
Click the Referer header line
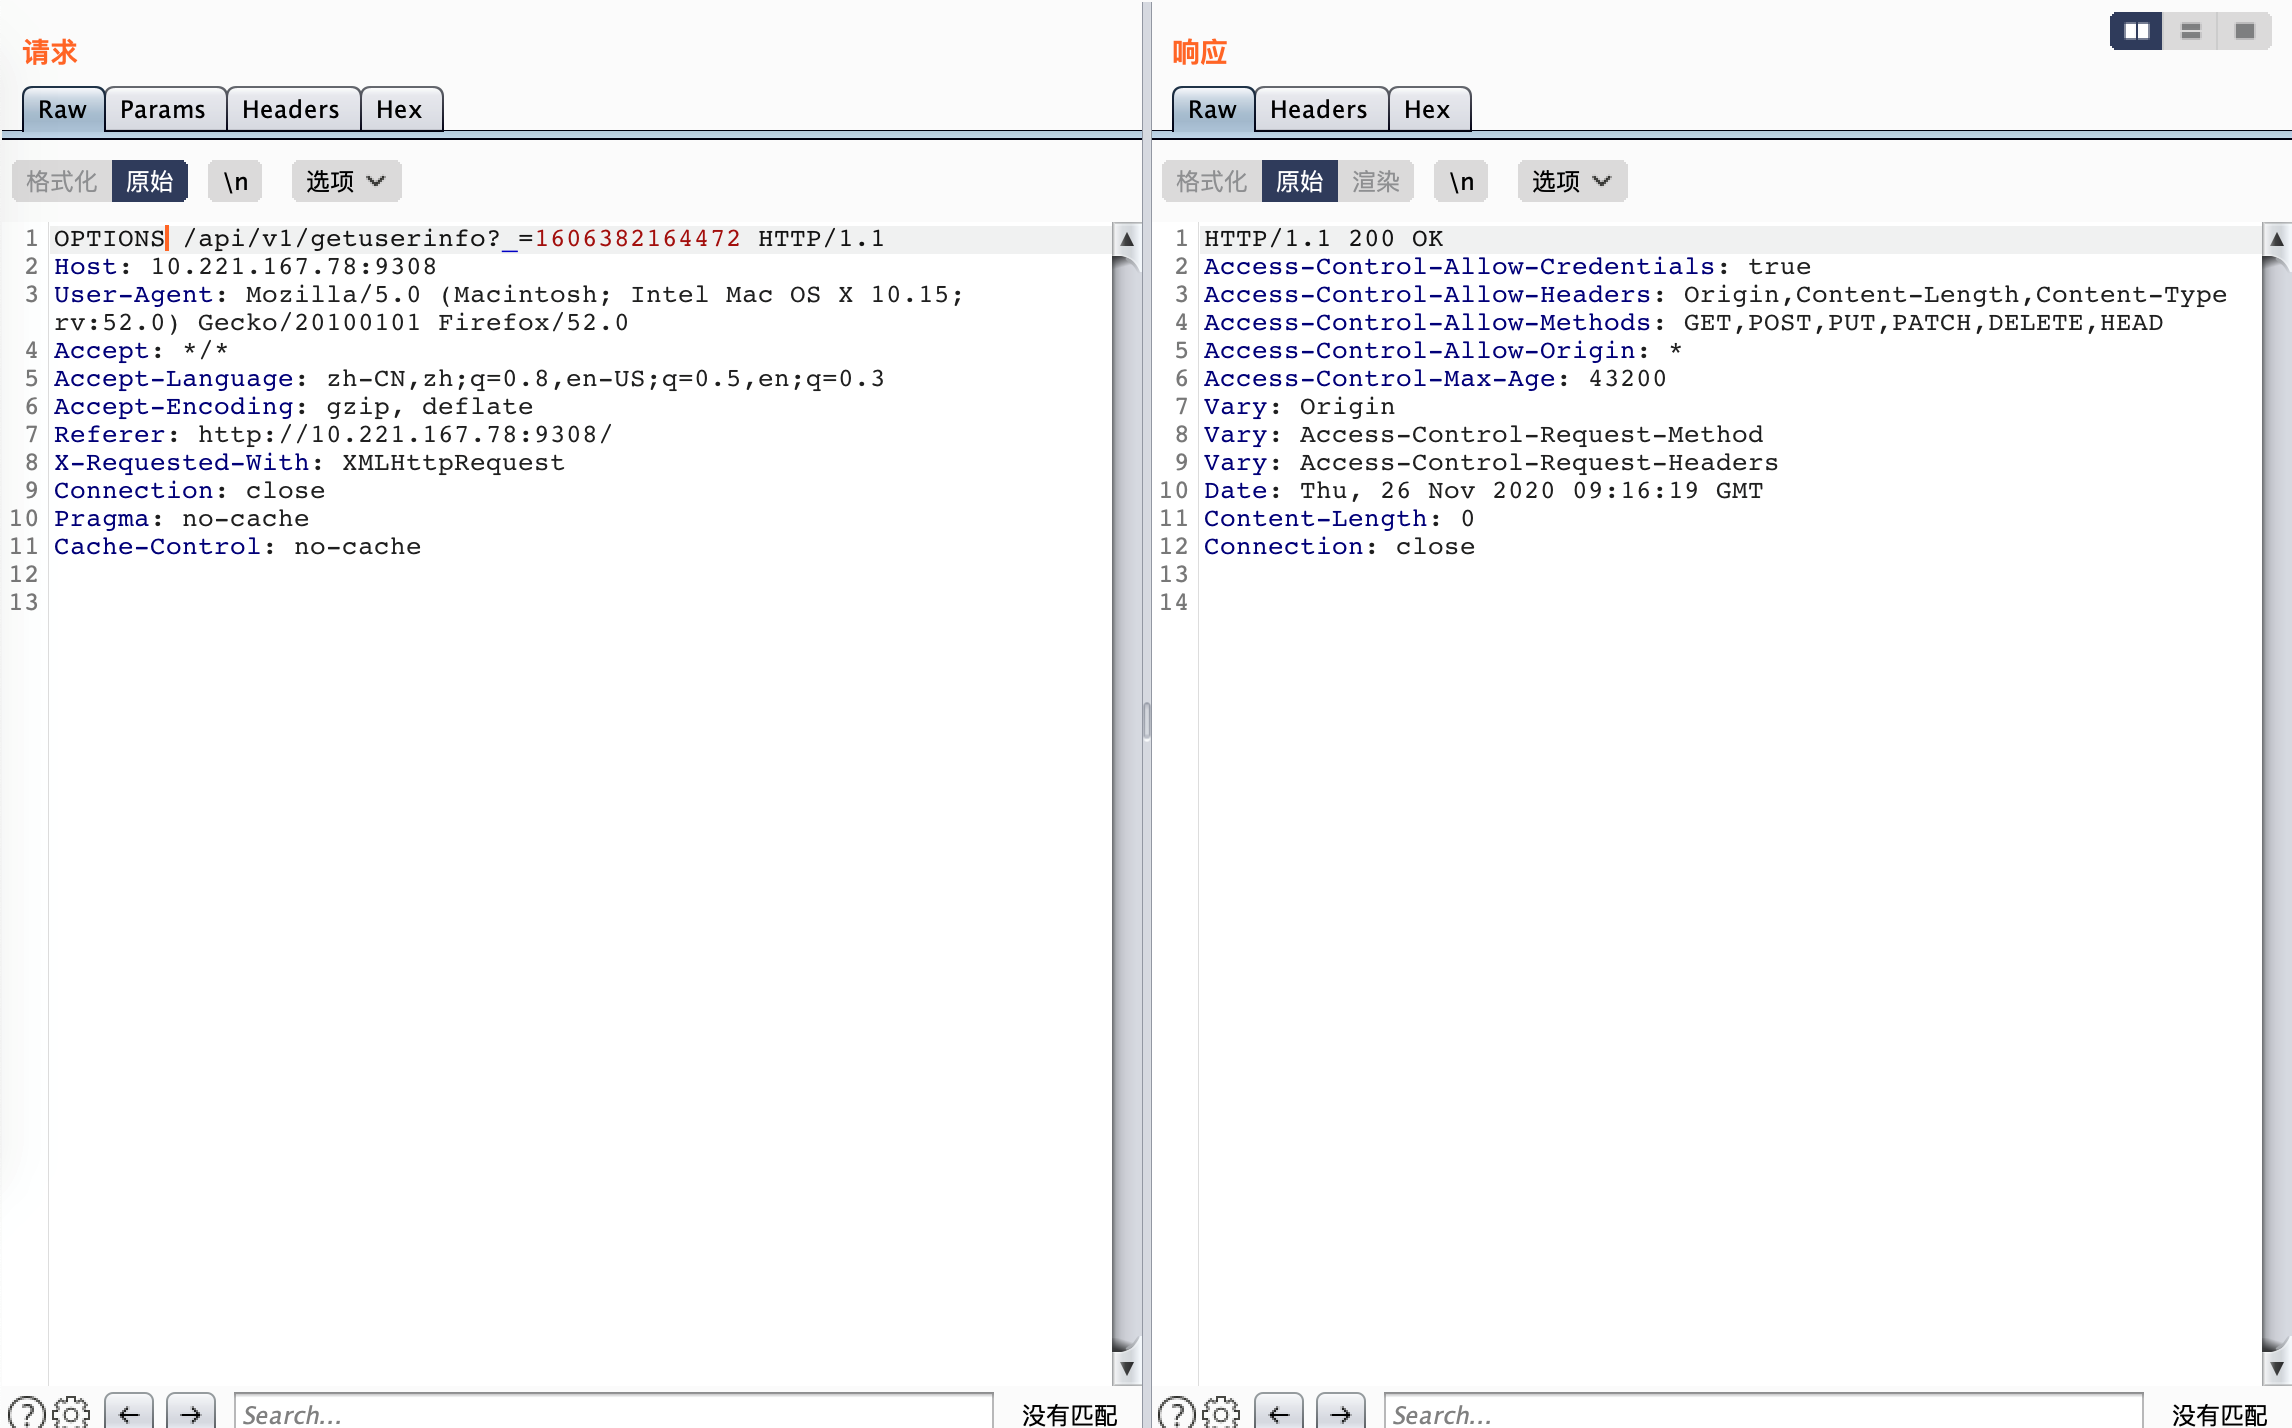tap(333, 435)
